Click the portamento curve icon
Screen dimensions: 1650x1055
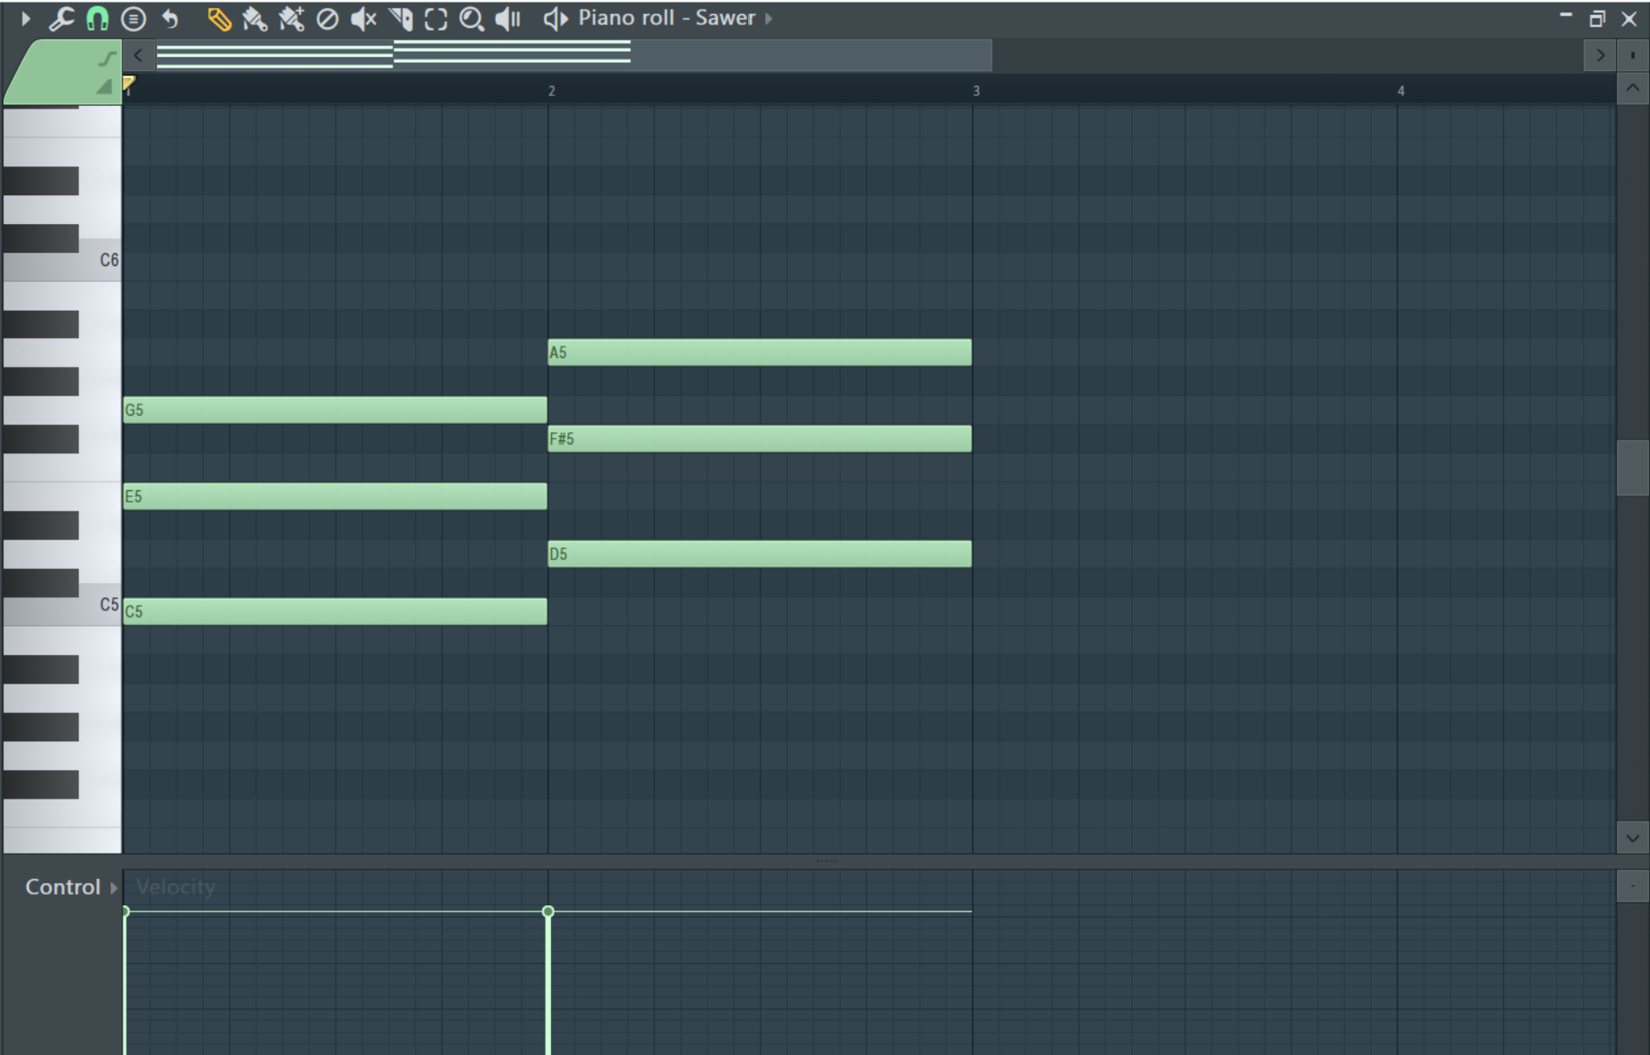pos(106,58)
